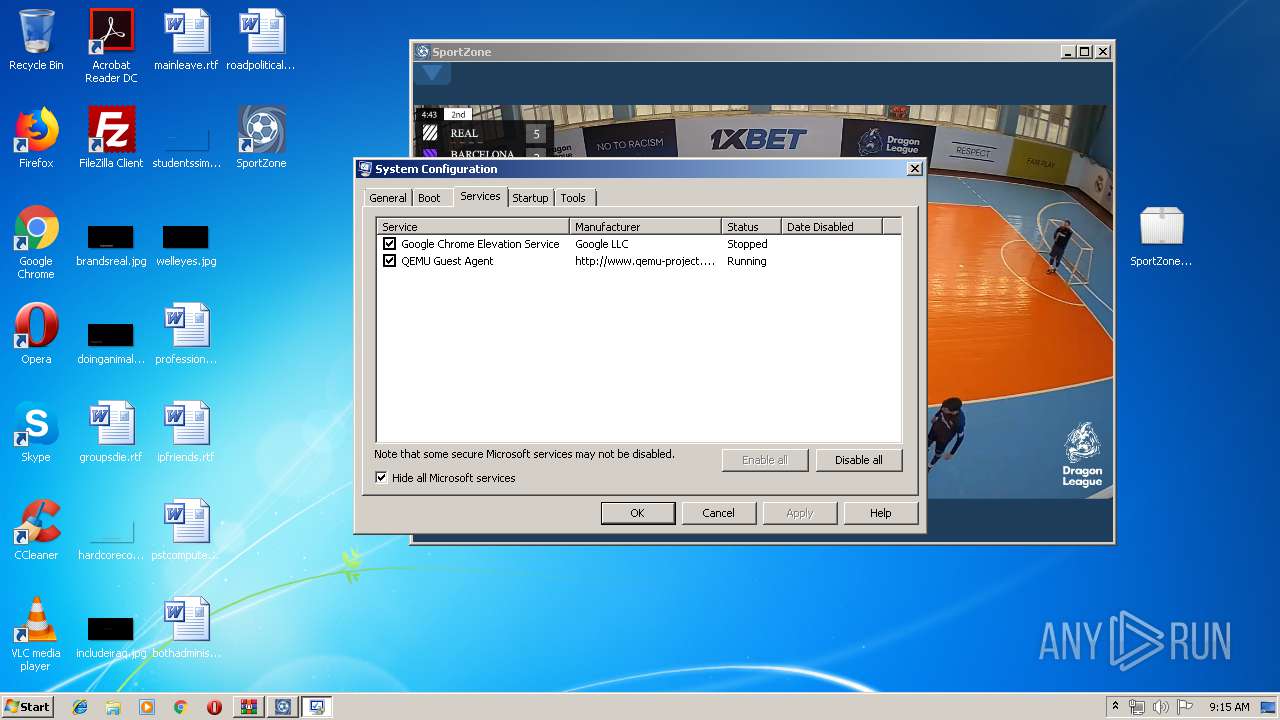Select brandsreal.jpg on desktop

pos(111,245)
